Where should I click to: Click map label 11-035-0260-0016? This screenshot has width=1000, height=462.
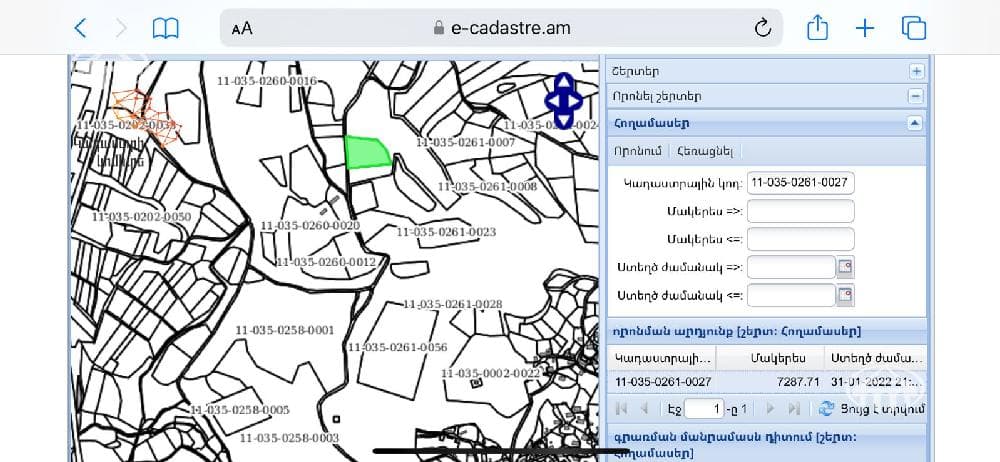[x=267, y=81]
